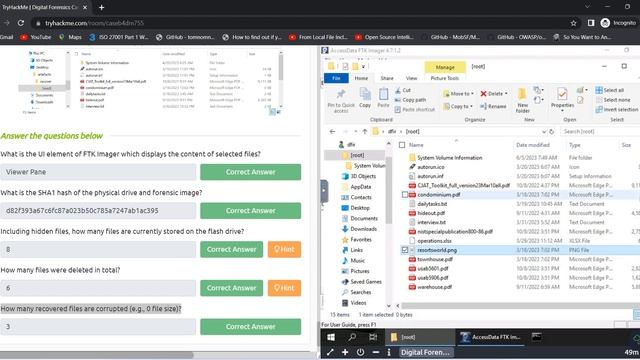Go up one folder level in Explorer
Screen dimensions: 640x360
pyautogui.click(x=365, y=131)
